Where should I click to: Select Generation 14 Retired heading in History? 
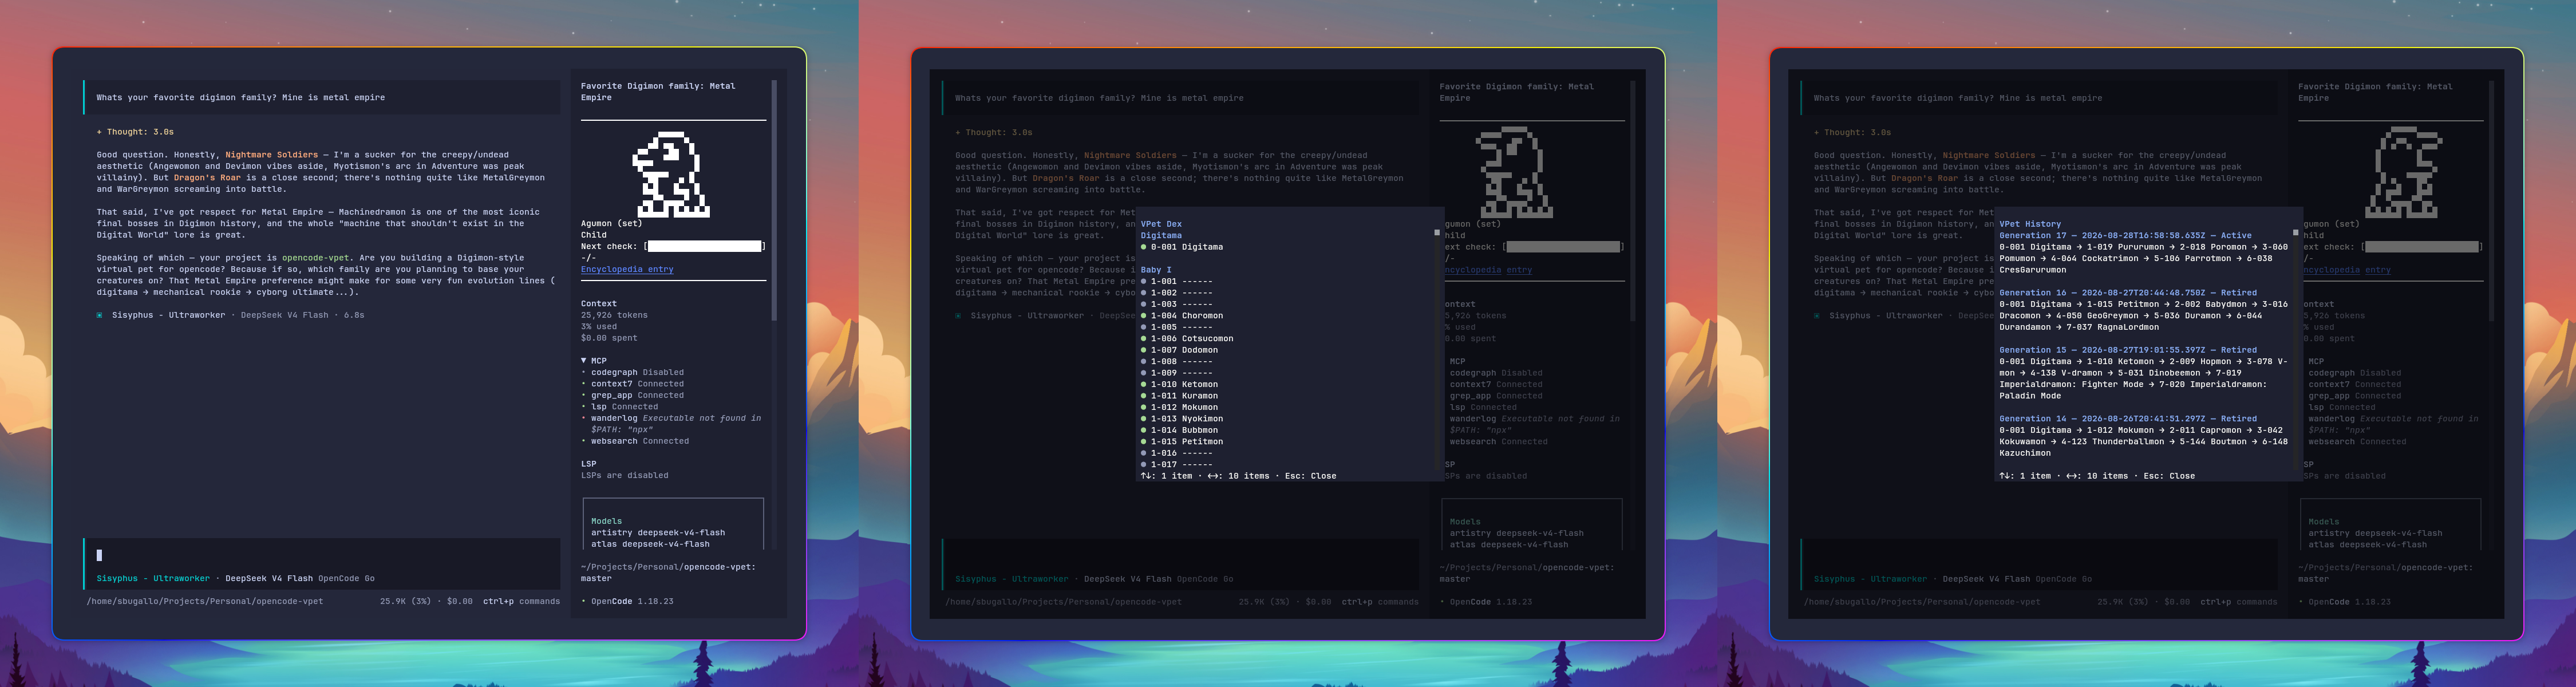point(2128,419)
